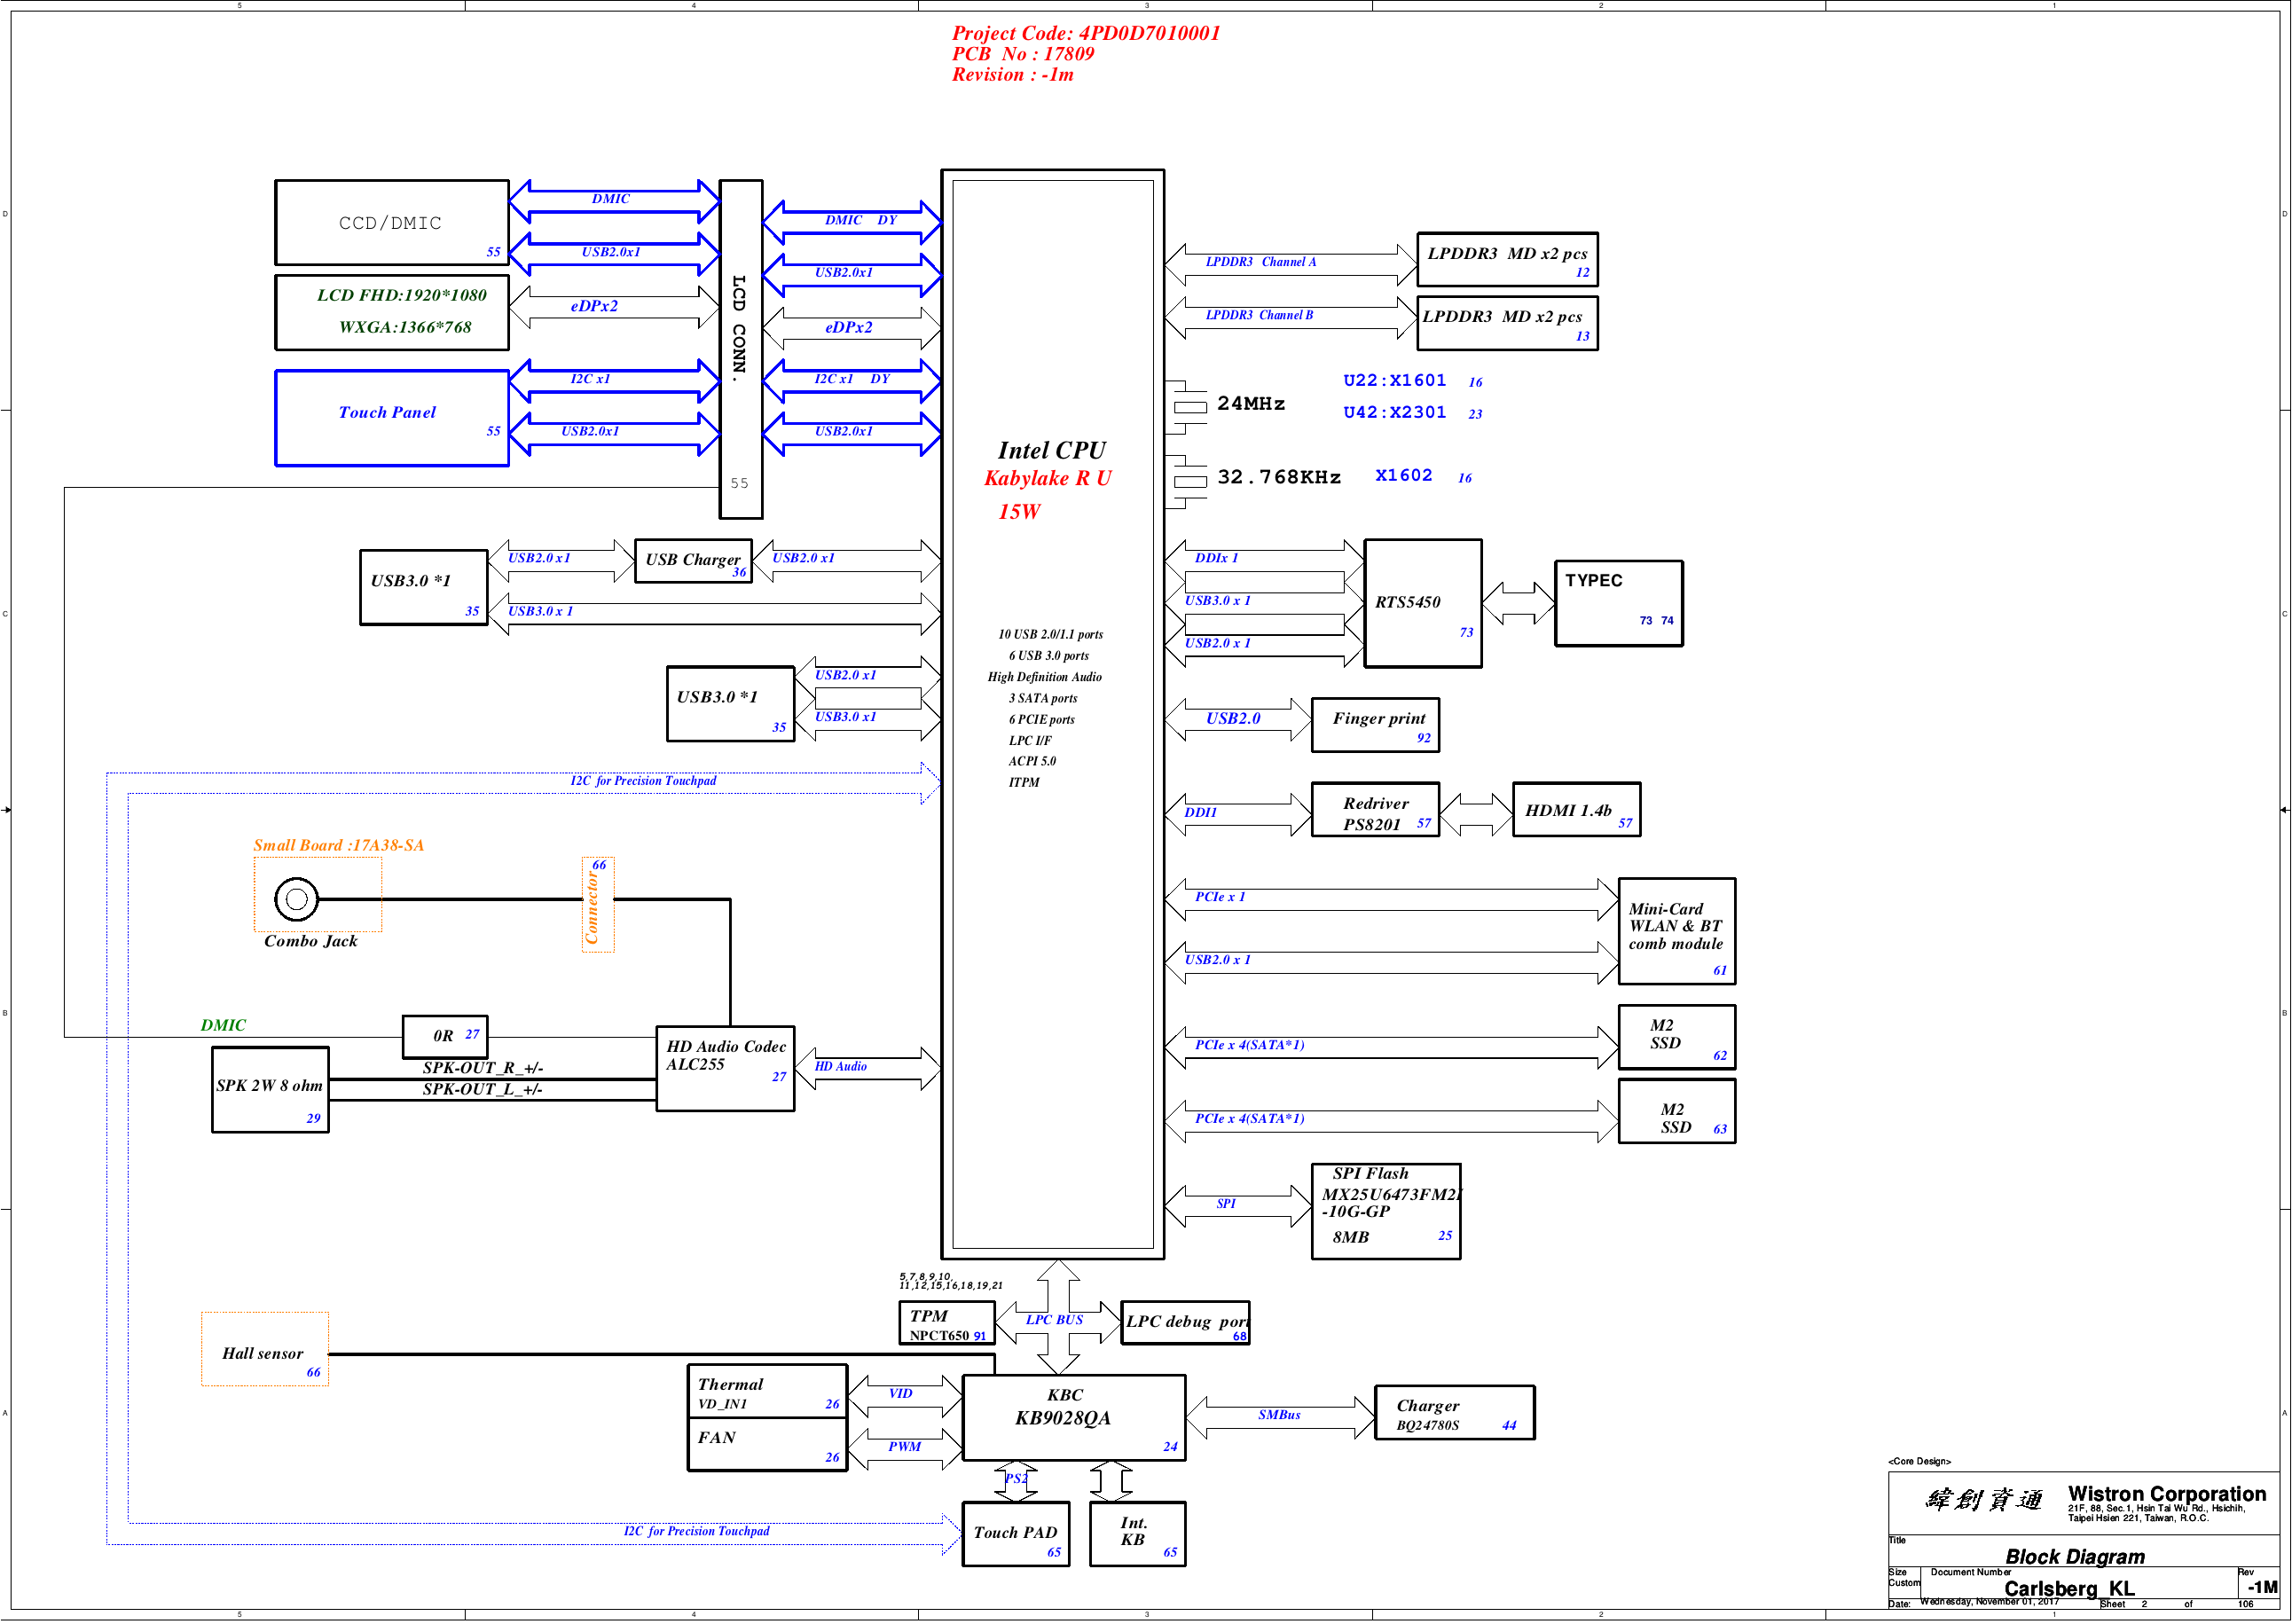
Task: Select the second LPDDR3 MD x2 pcs block, page 13
Action: [x=1506, y=322]
